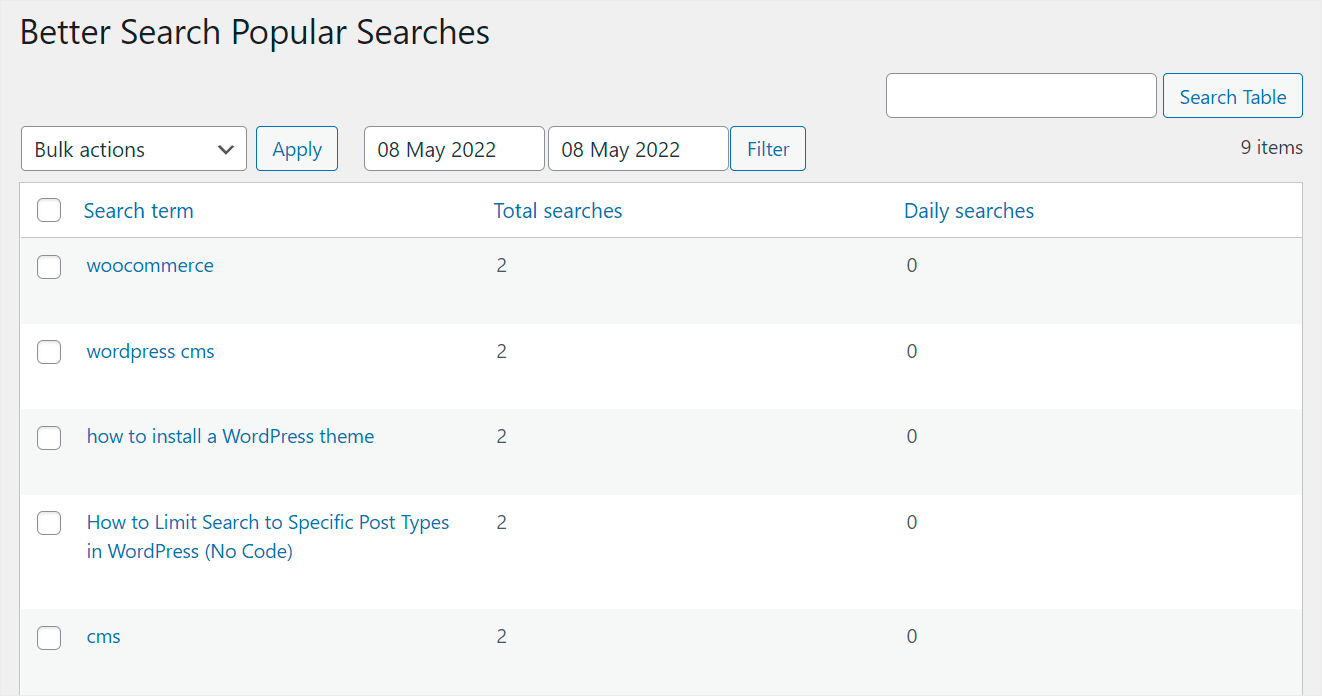Select the wordpress cms row checkbox

(x=49, y=352)
